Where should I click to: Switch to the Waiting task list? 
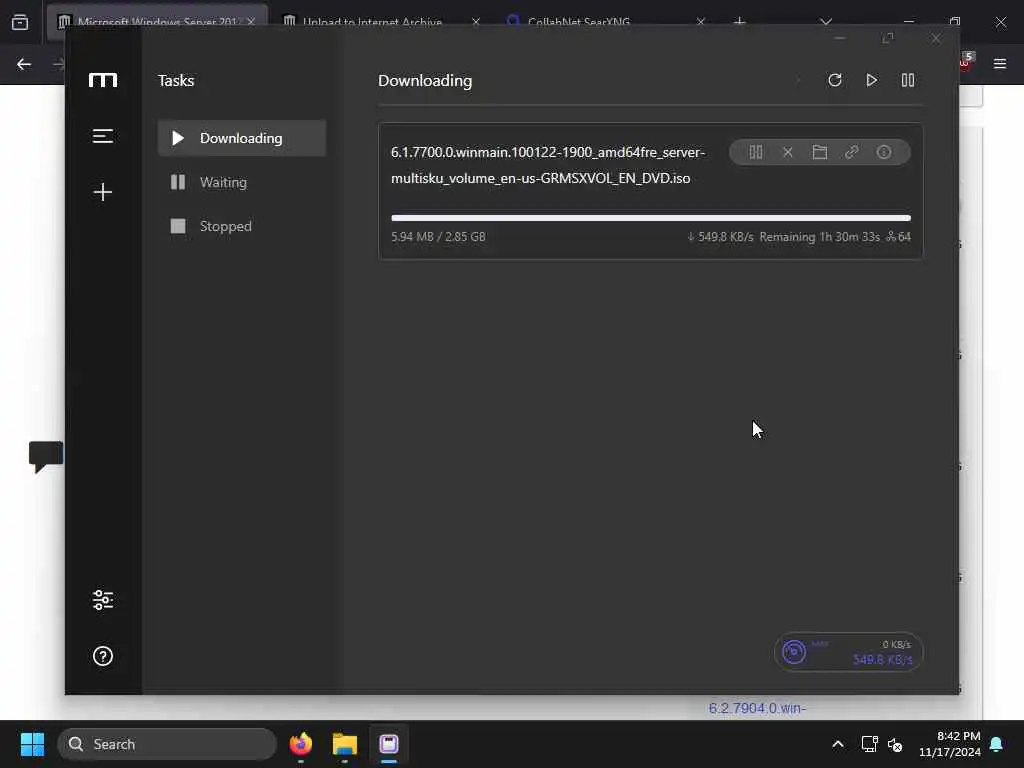[242, 182]
